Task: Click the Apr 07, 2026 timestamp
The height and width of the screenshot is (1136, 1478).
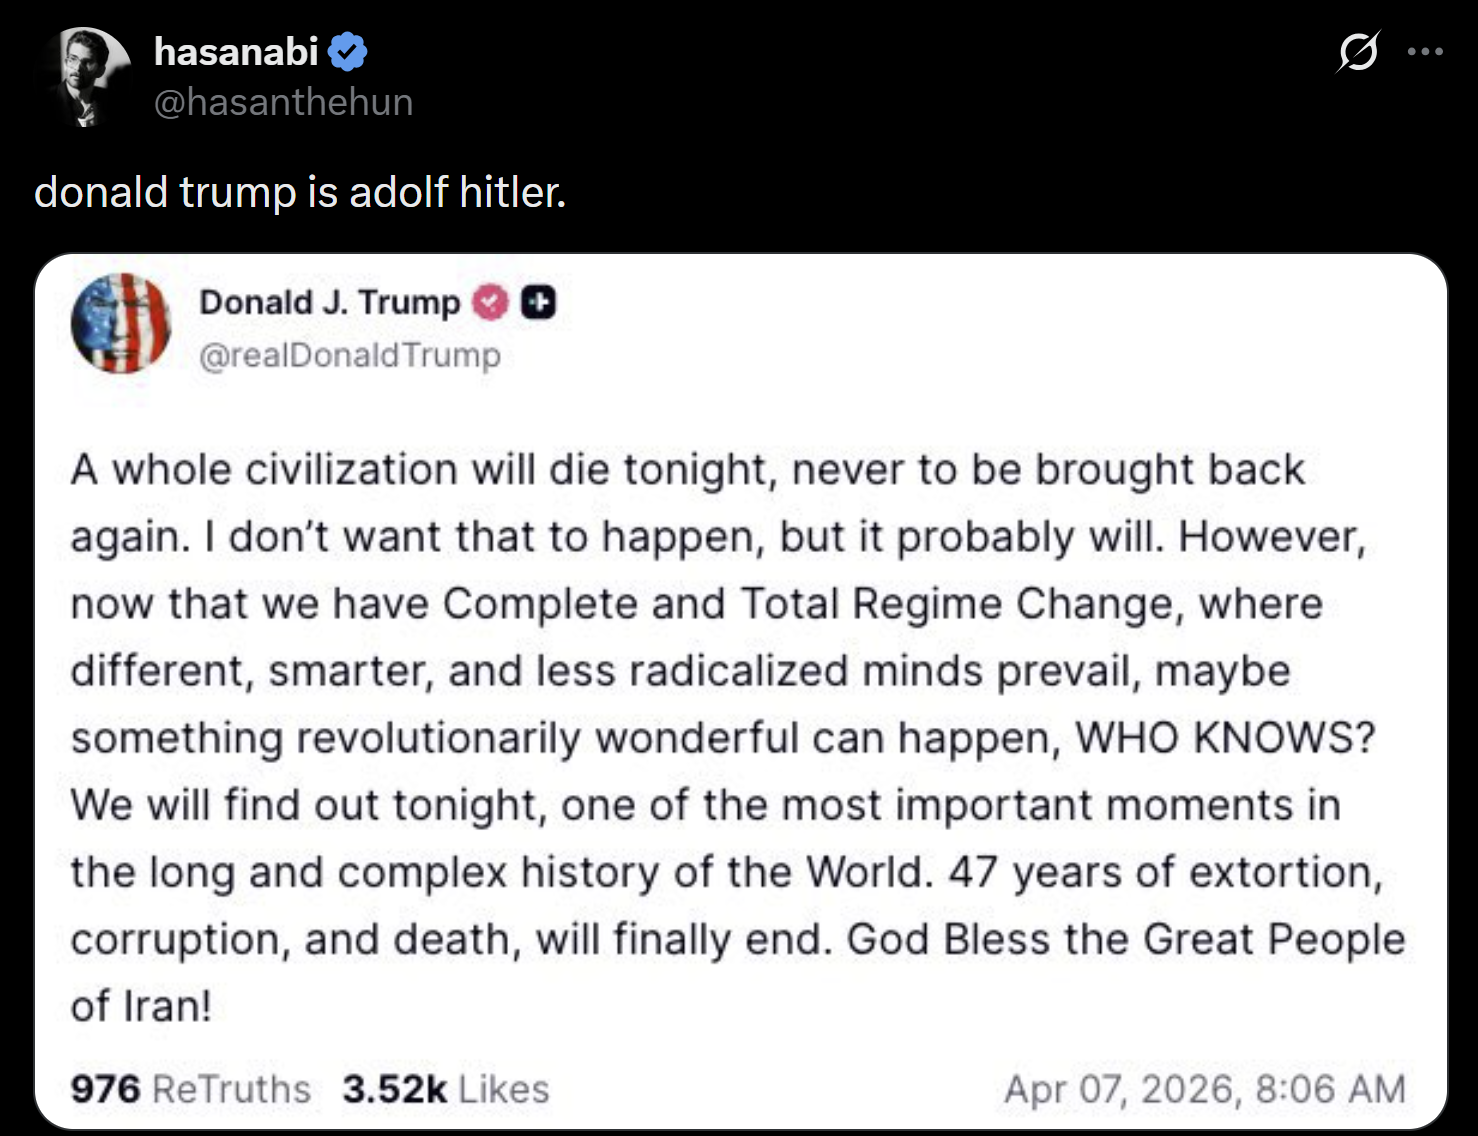Action: [x=1204, y=1089]
